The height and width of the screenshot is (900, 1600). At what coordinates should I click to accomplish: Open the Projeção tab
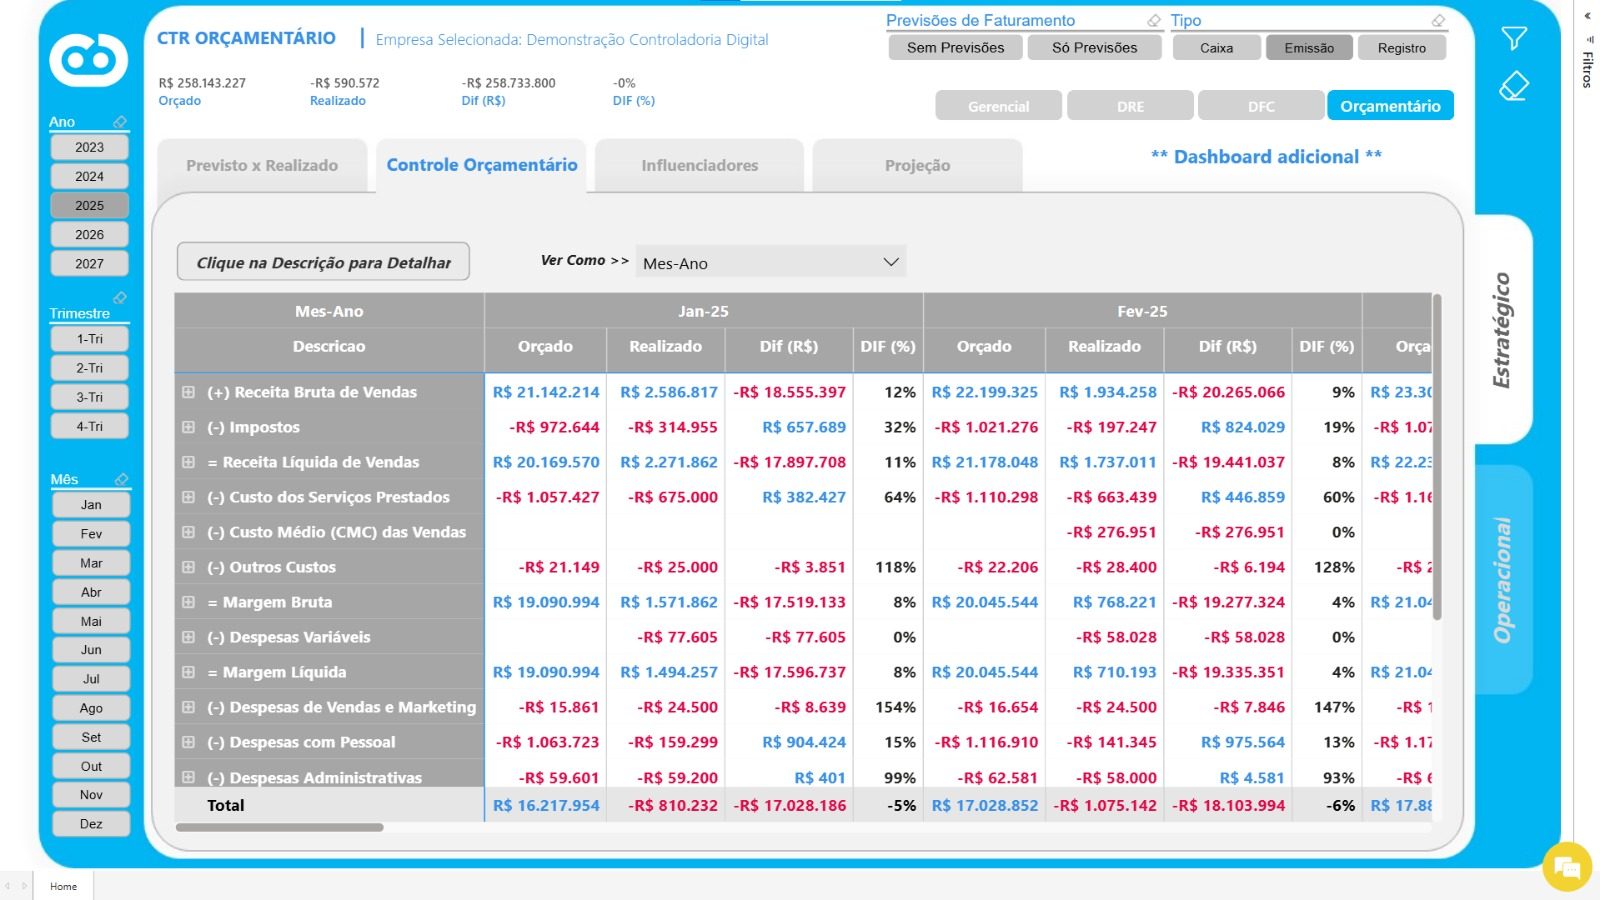point(917,166)
